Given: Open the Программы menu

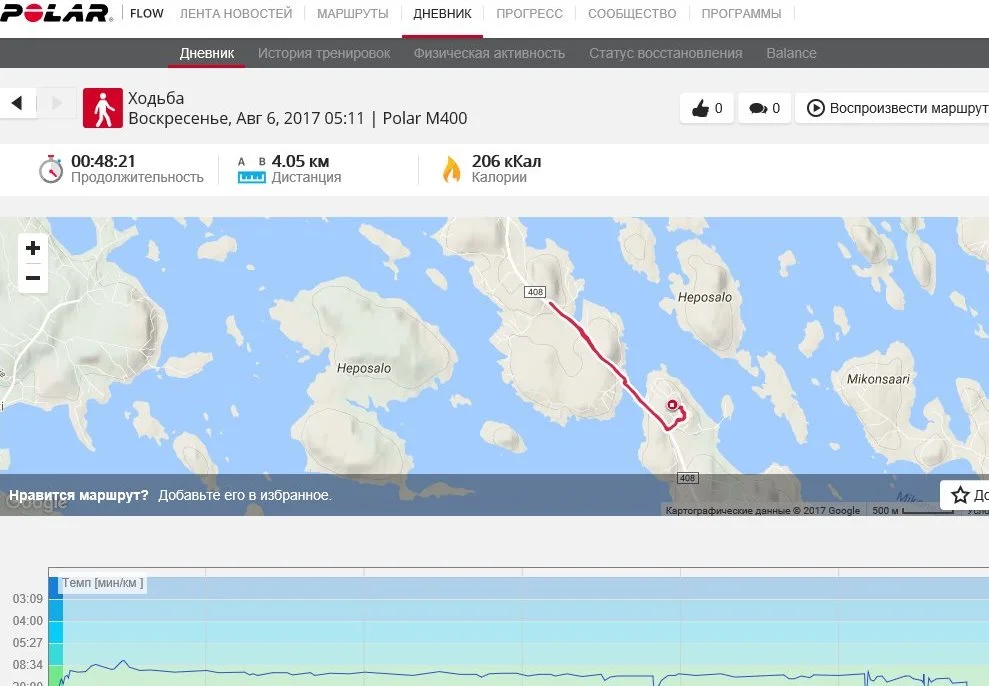Looking at the screenshot, I should pyautogui.click(x=741, y=13).
